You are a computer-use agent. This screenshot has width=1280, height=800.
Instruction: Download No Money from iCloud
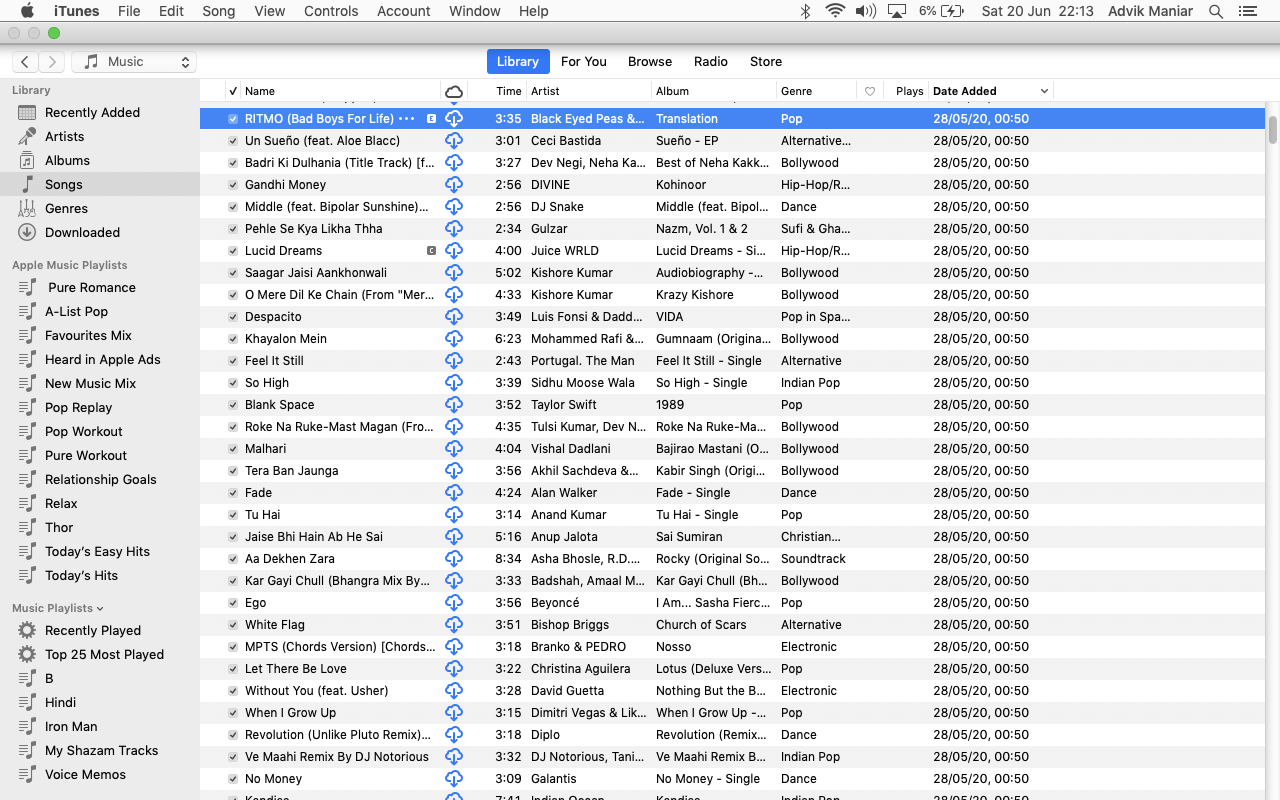454,778
